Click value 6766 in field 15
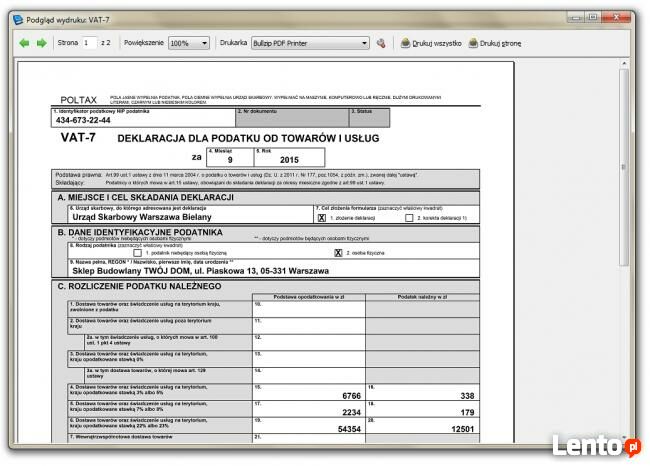The height and width of the screenshot is (466, 650). (352, 396)
